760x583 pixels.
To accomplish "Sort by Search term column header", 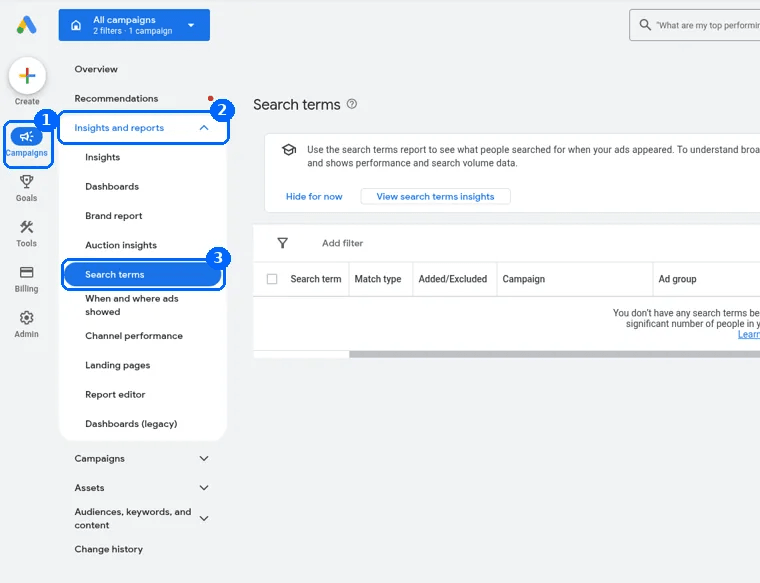I will coord(316,279).
